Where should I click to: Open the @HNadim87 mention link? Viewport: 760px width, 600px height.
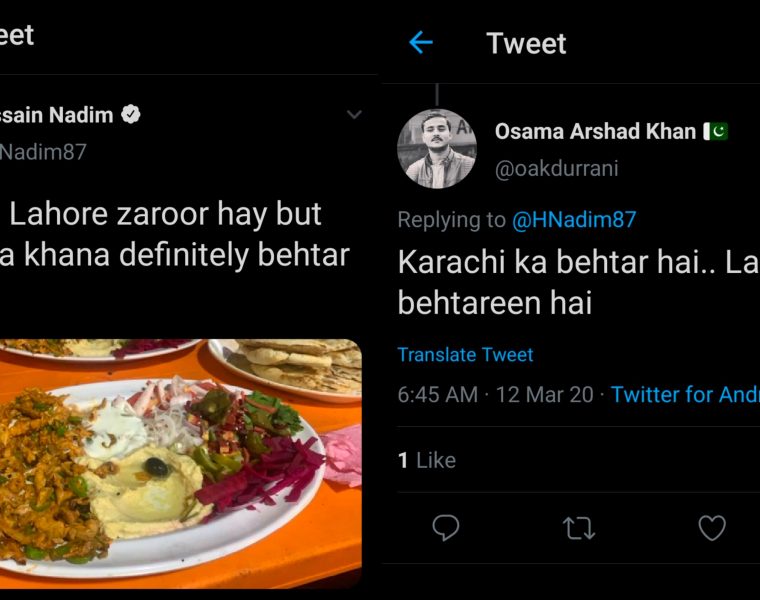(574, 220)
